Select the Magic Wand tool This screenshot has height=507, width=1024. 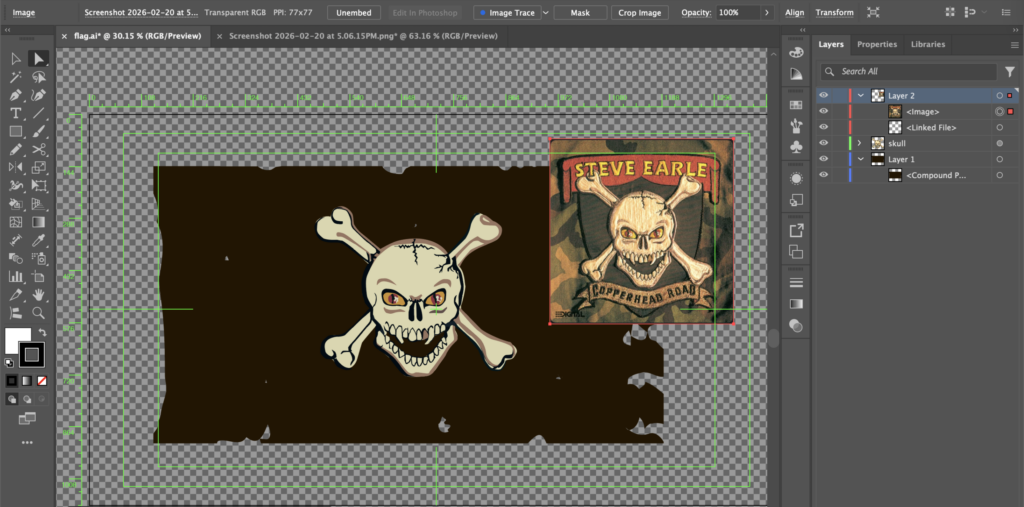pos(16,77)
